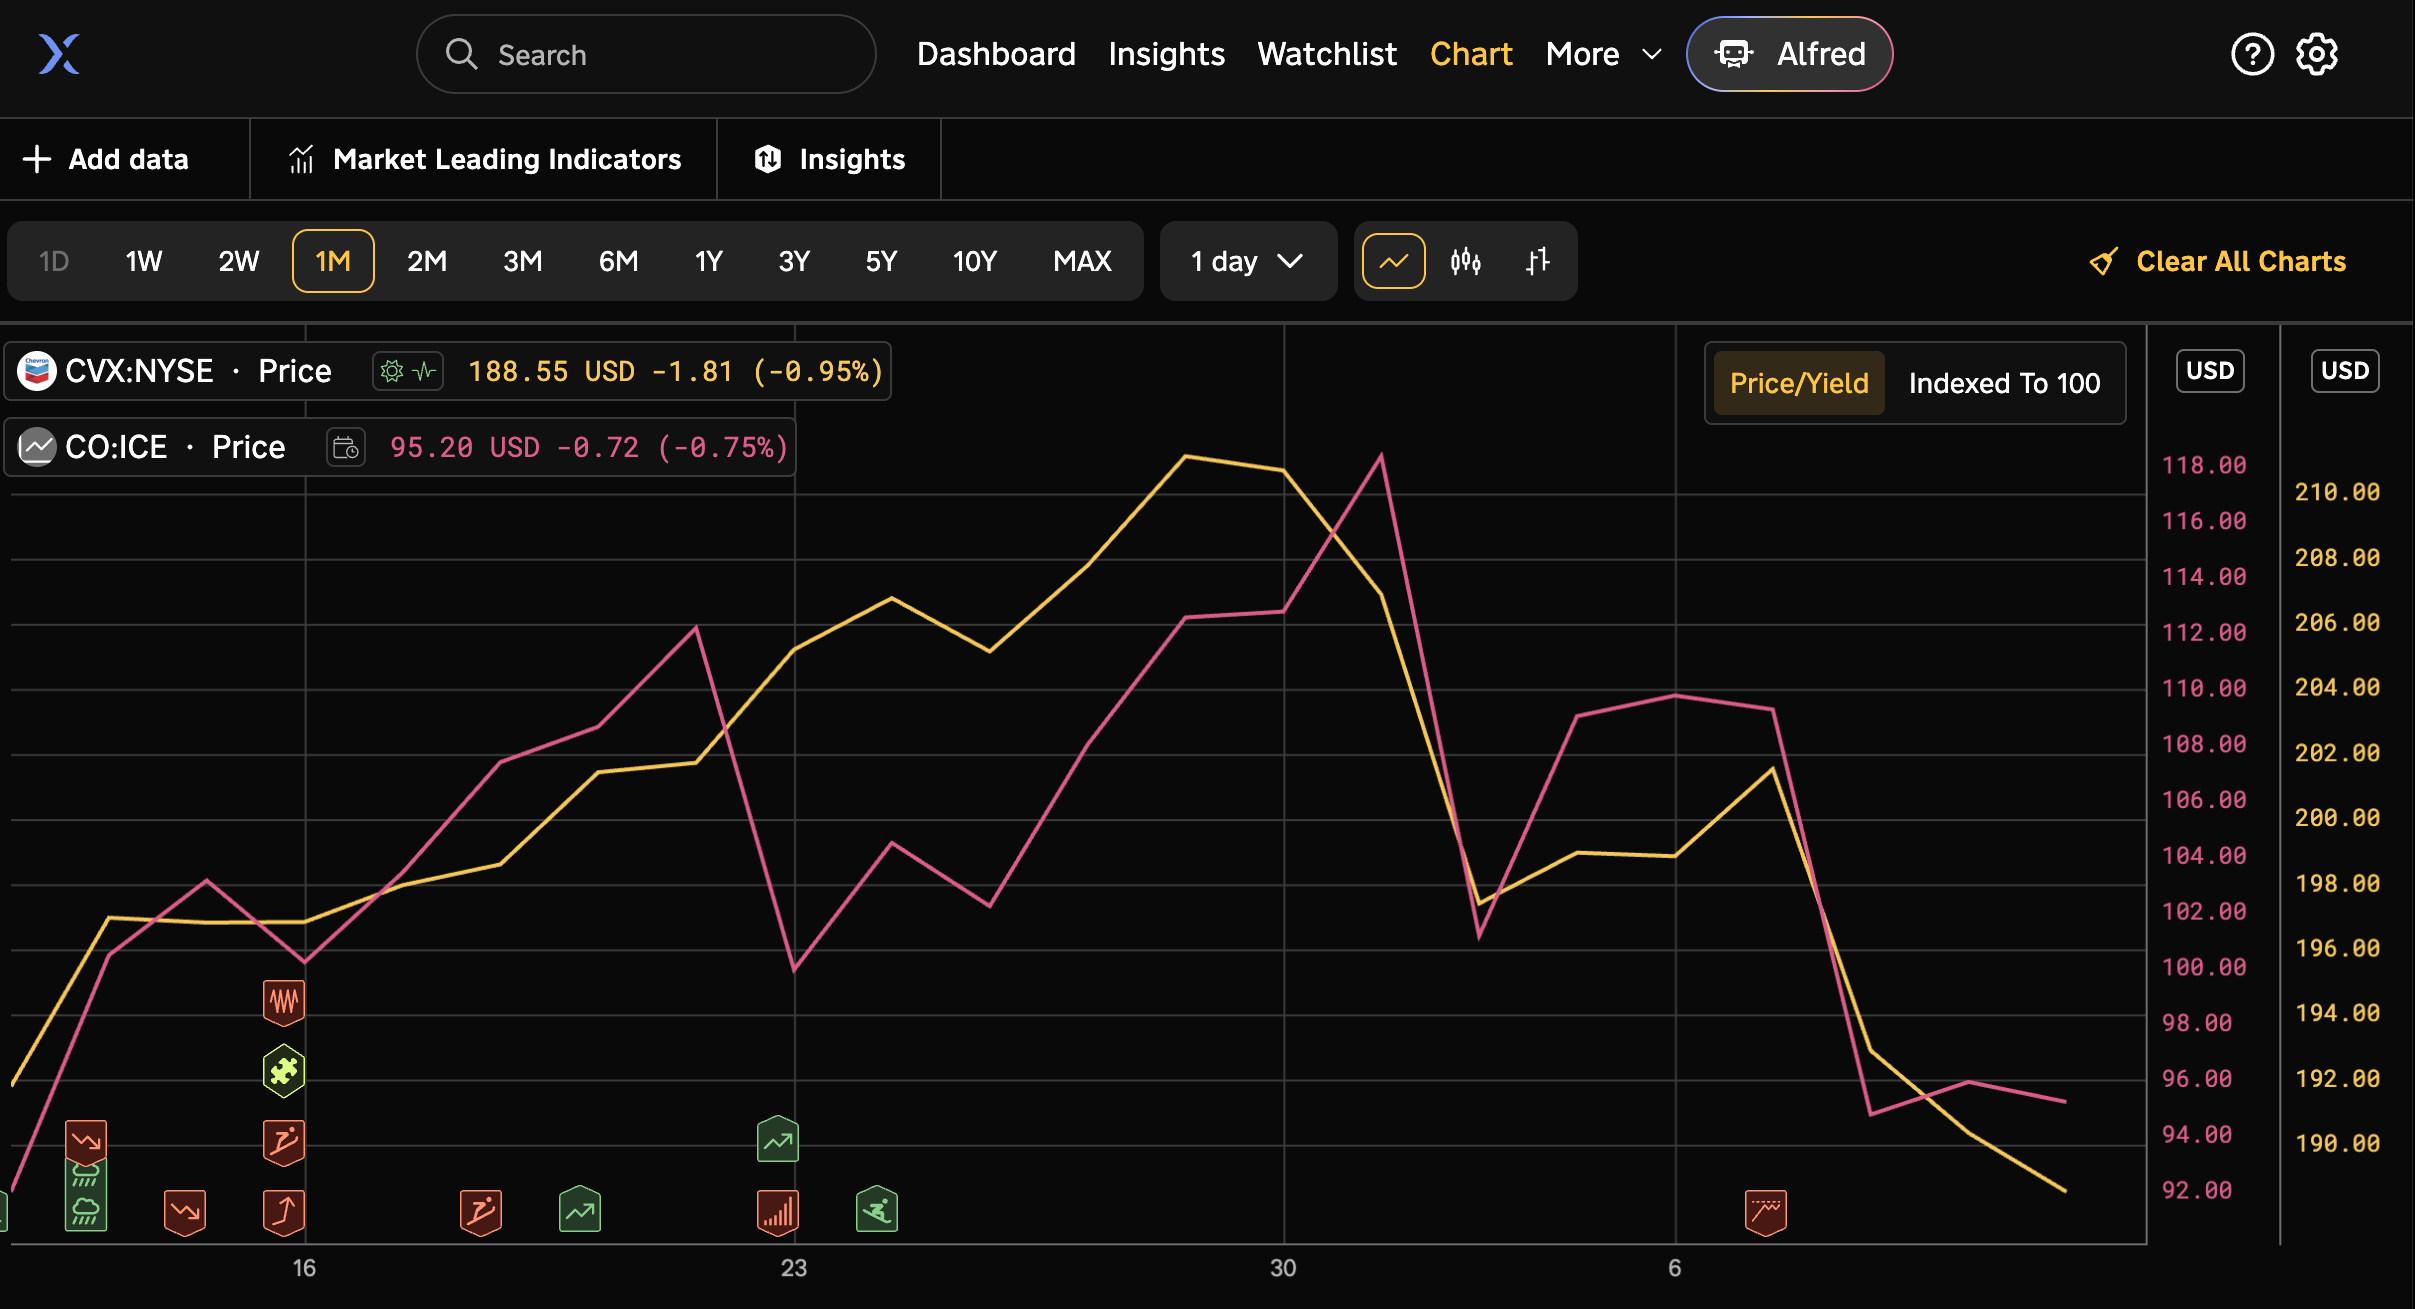Select the 10Y time range
This screenshot has height=1309, width=2415.
point(974,261)
